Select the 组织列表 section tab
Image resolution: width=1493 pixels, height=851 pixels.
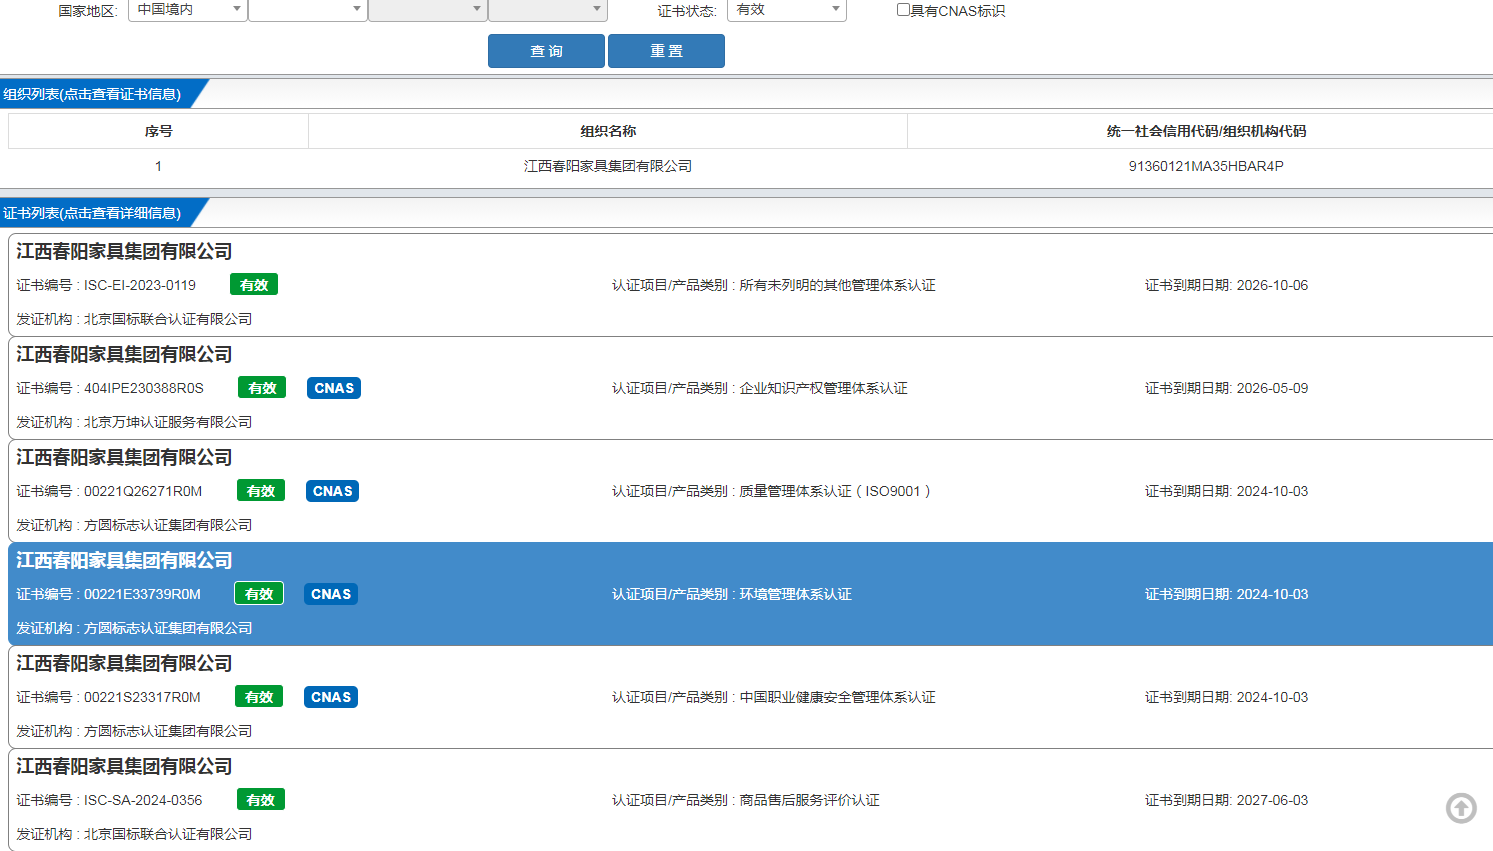[x=98, y=94]
